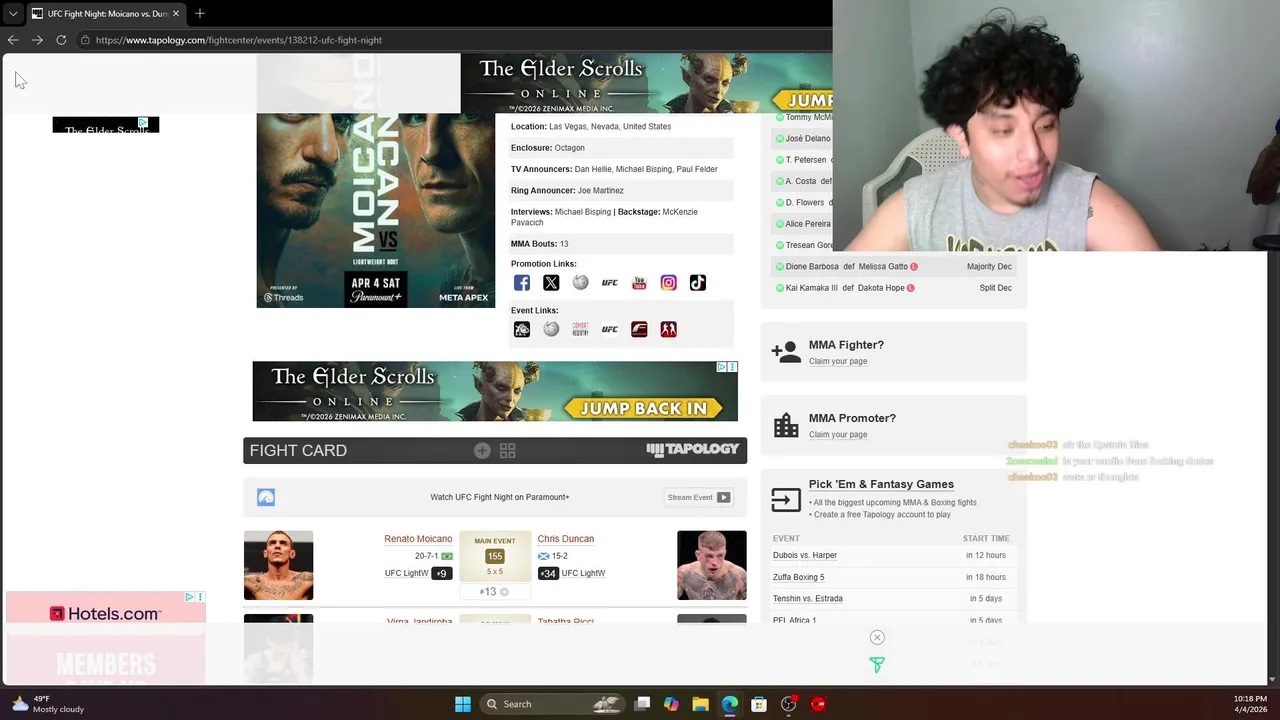Open the Zuffa Boxing 5 event

point(799,577)
